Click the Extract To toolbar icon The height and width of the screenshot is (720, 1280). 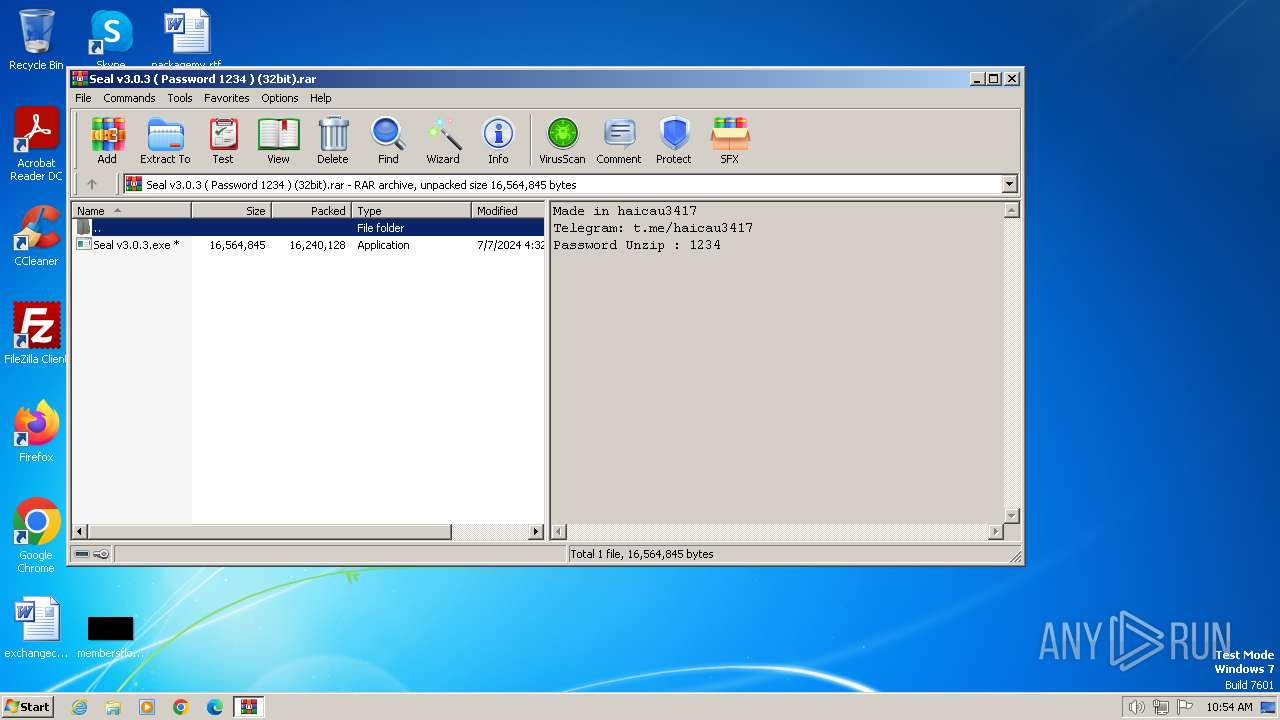click(165, 141)
